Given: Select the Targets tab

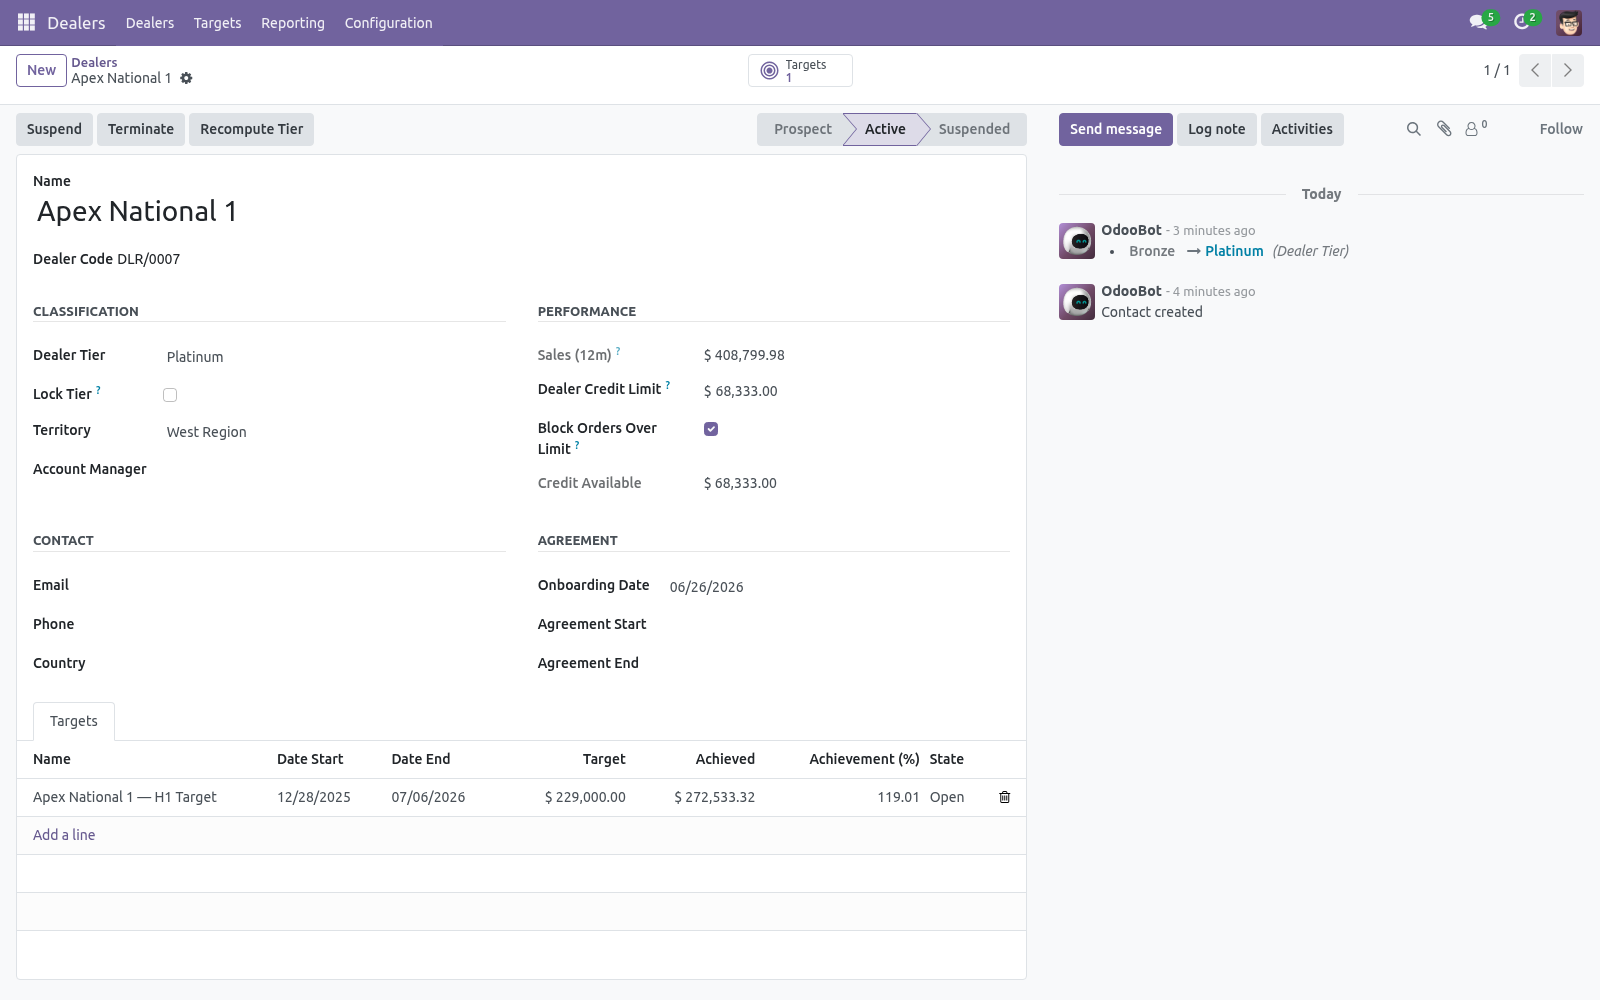Looking at the screenshot, I should pyautogui.click(x=74, y=721).
